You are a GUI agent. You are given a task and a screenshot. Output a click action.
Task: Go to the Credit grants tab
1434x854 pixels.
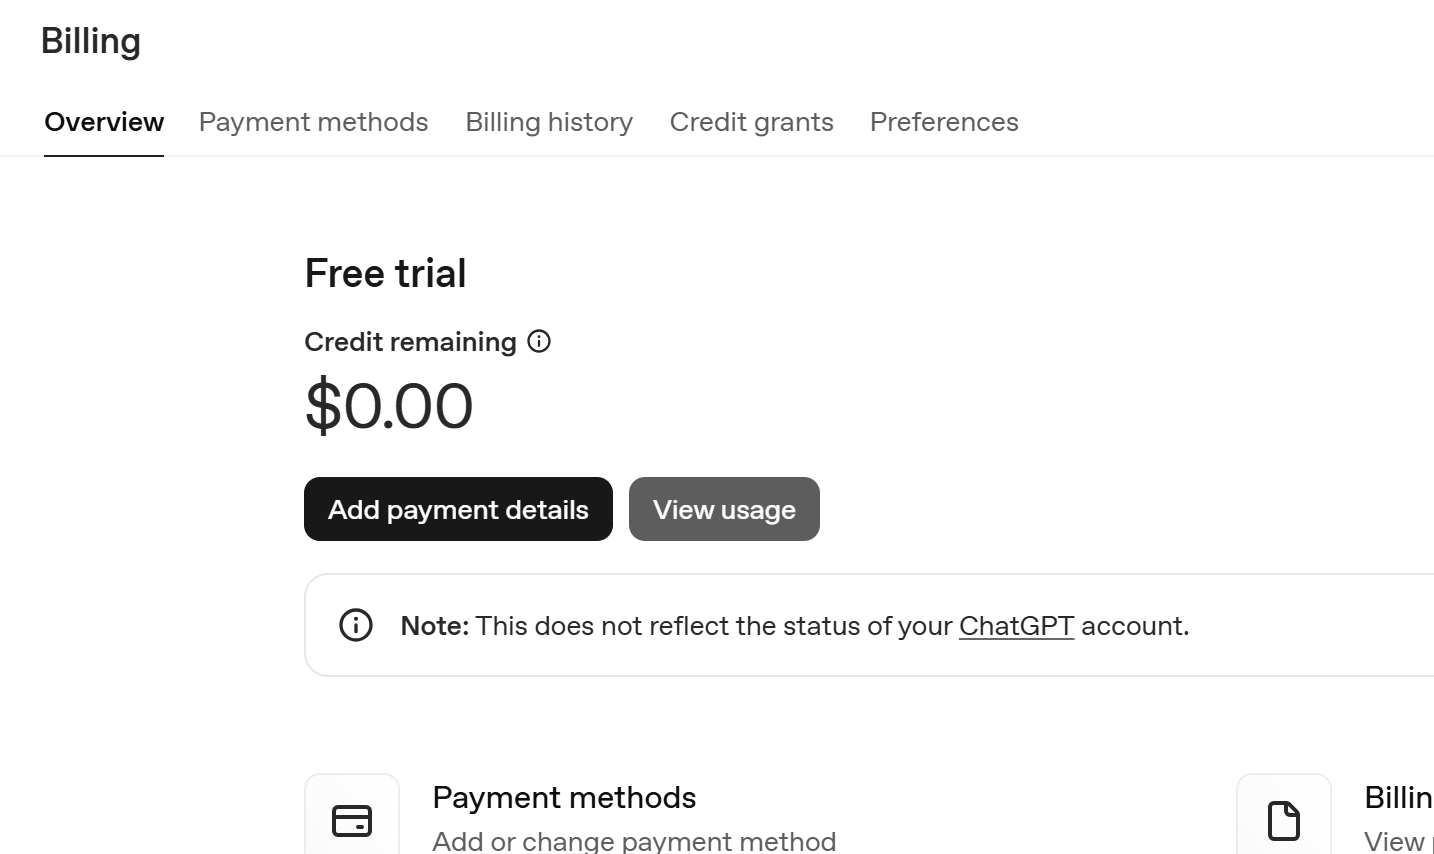(x=751, y=122)
